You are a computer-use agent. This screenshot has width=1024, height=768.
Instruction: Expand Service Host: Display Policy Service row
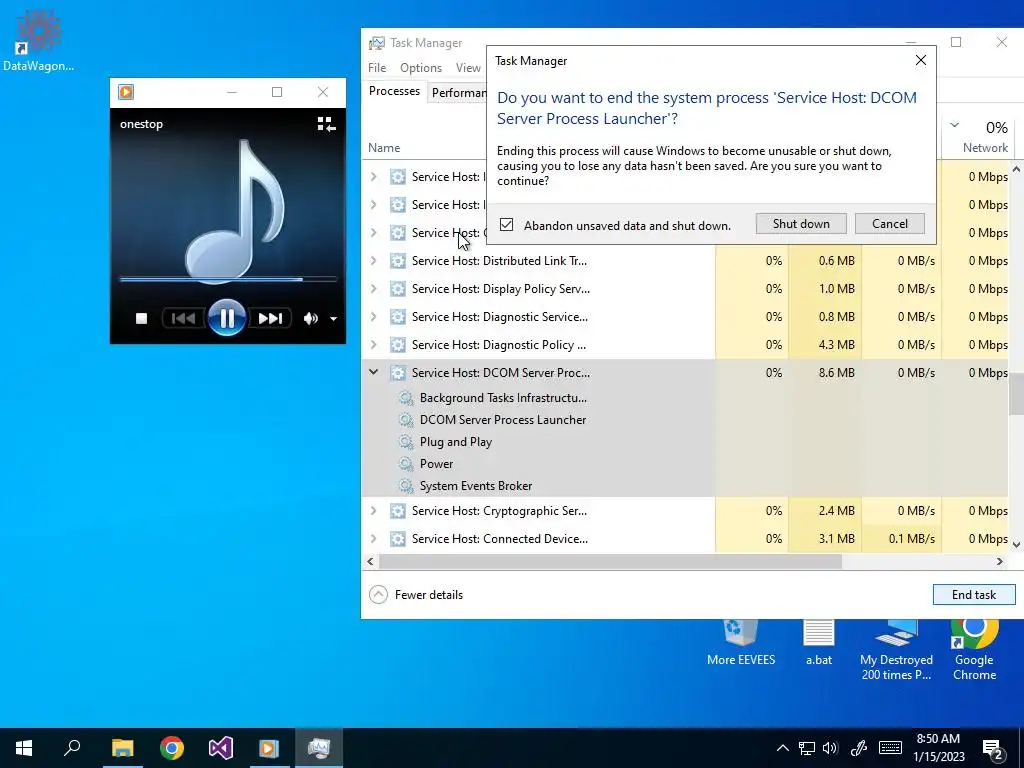(374, 289)
